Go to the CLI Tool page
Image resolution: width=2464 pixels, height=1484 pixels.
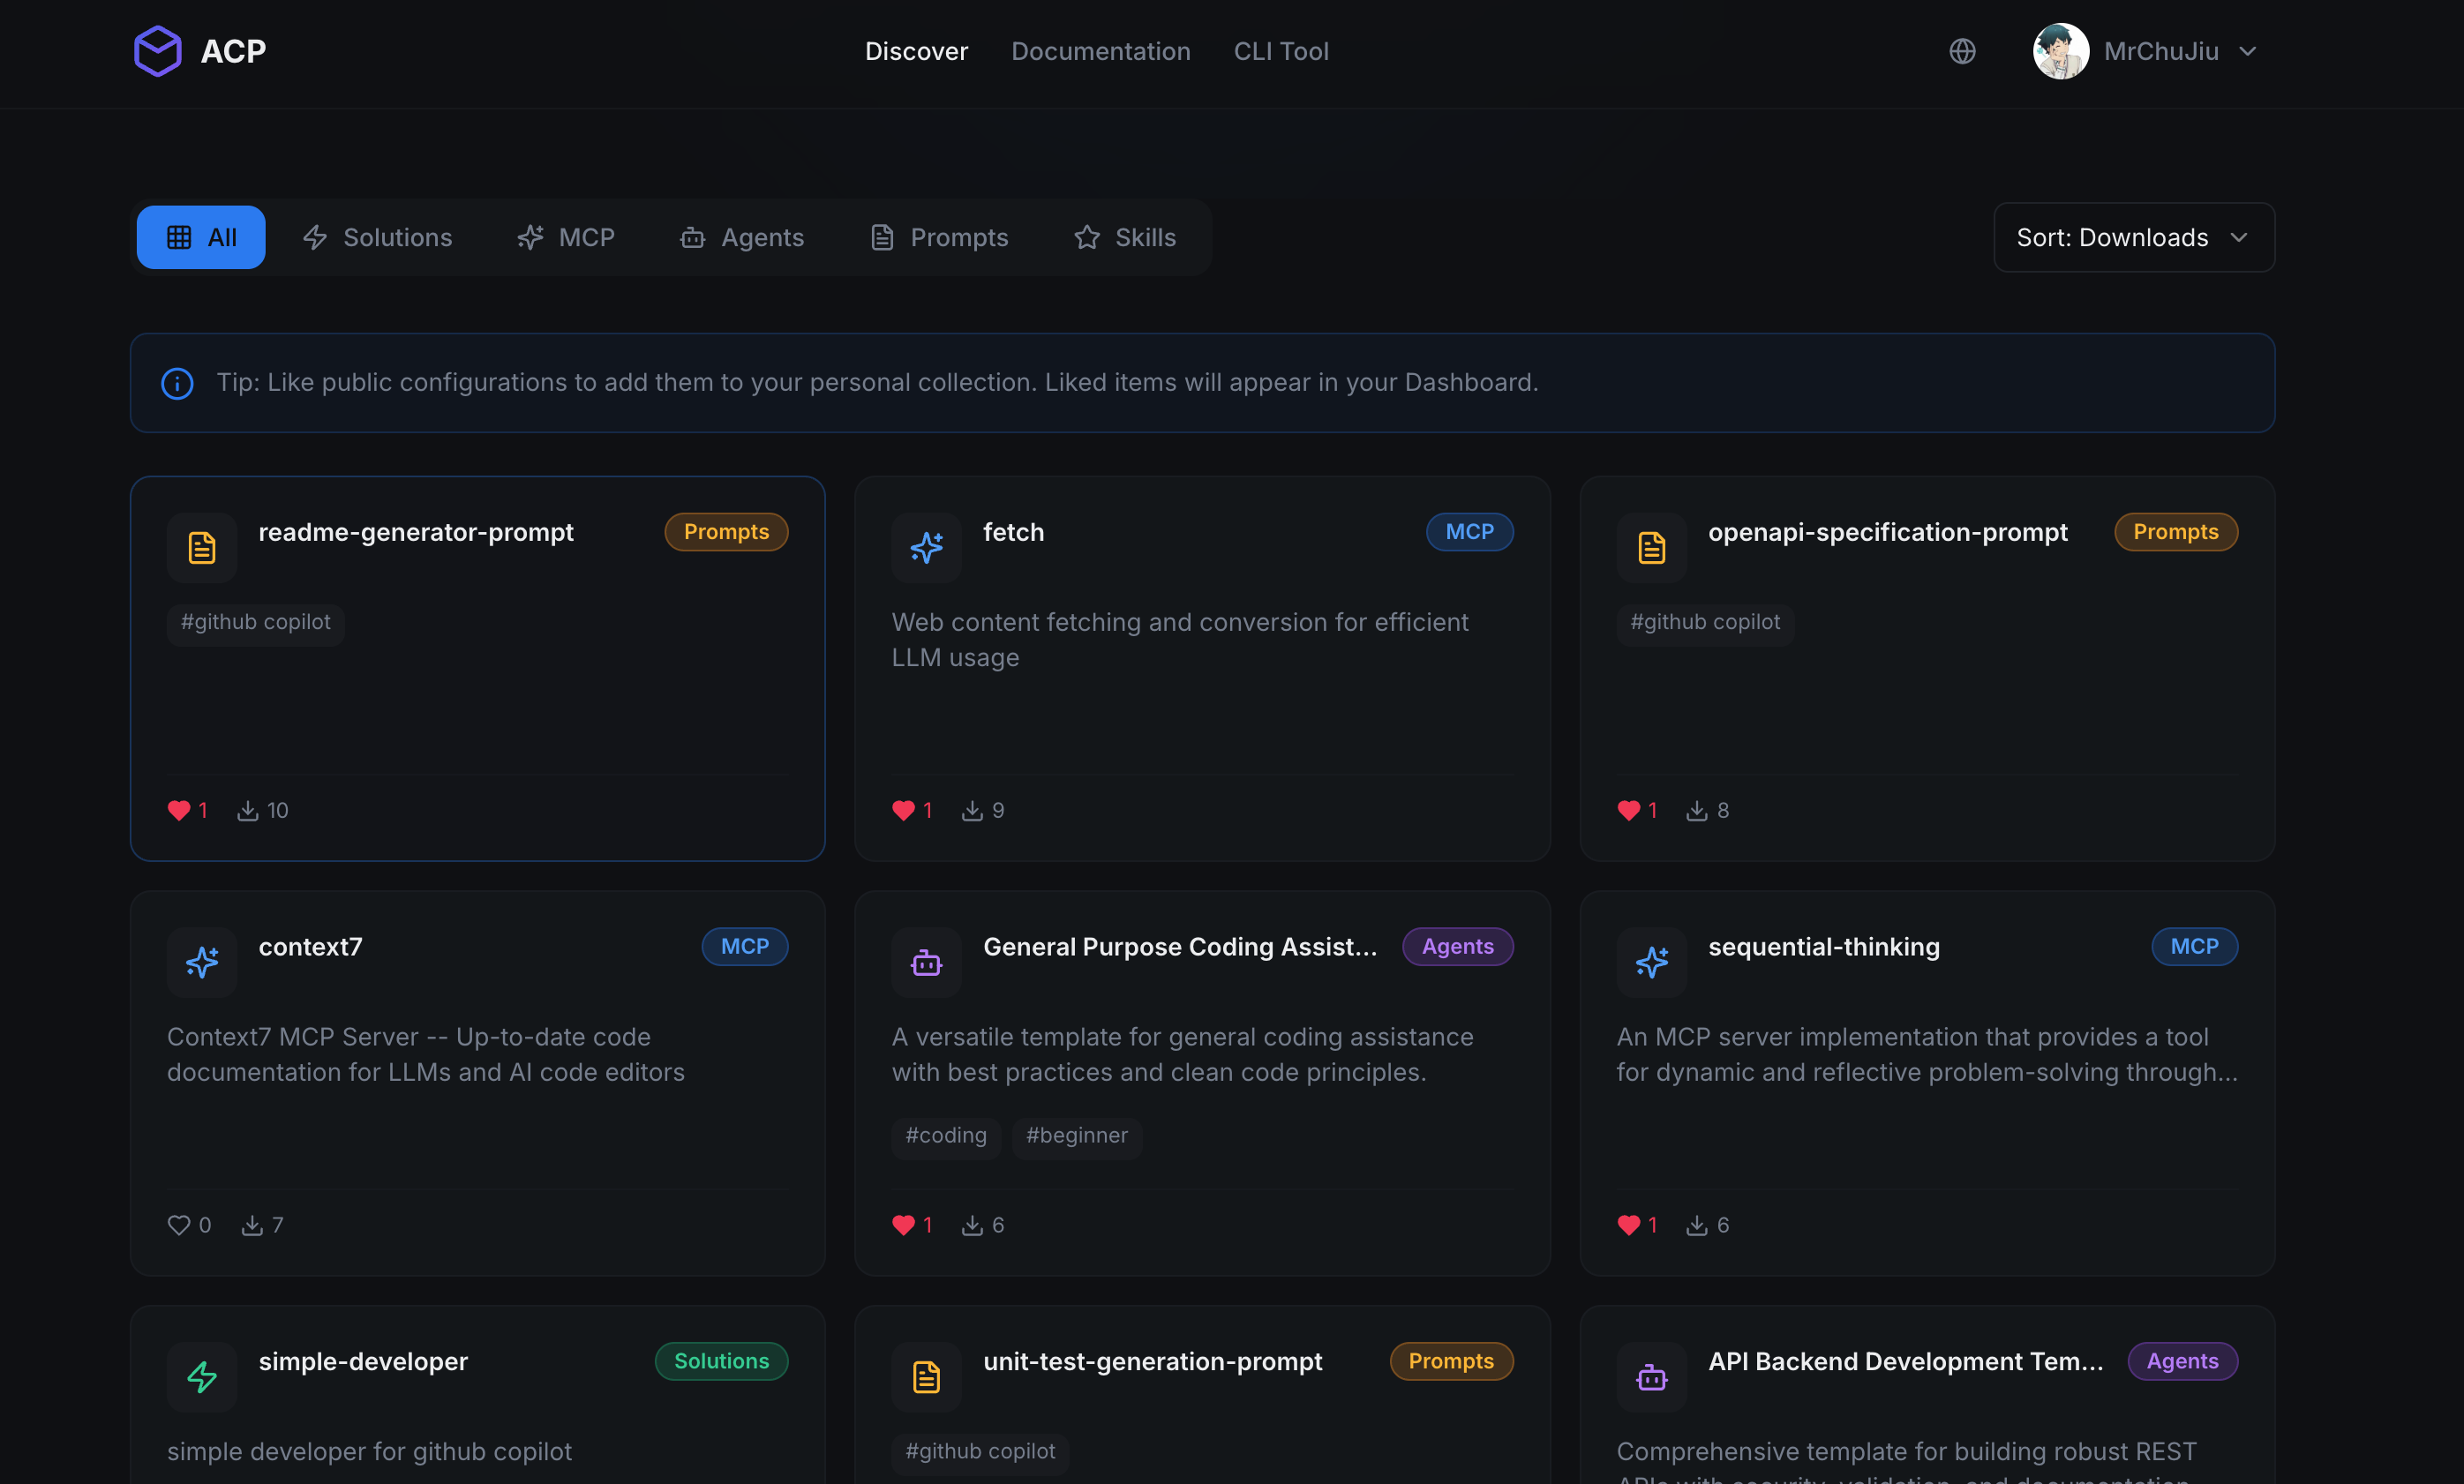1280,51
